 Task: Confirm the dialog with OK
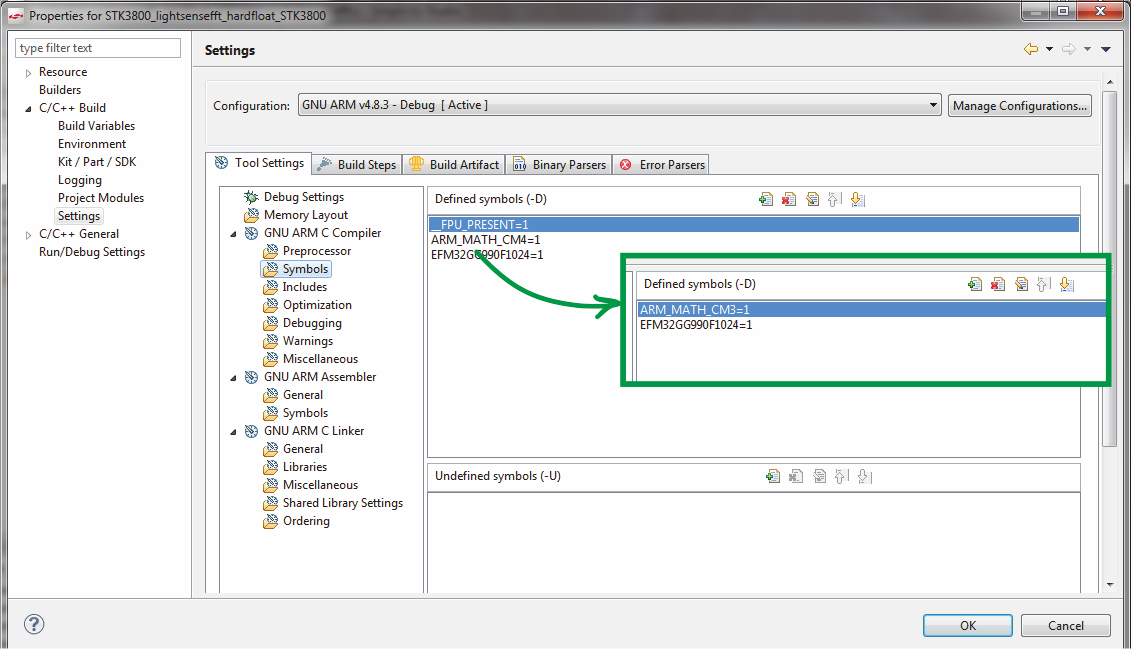[x=967, y=625]
